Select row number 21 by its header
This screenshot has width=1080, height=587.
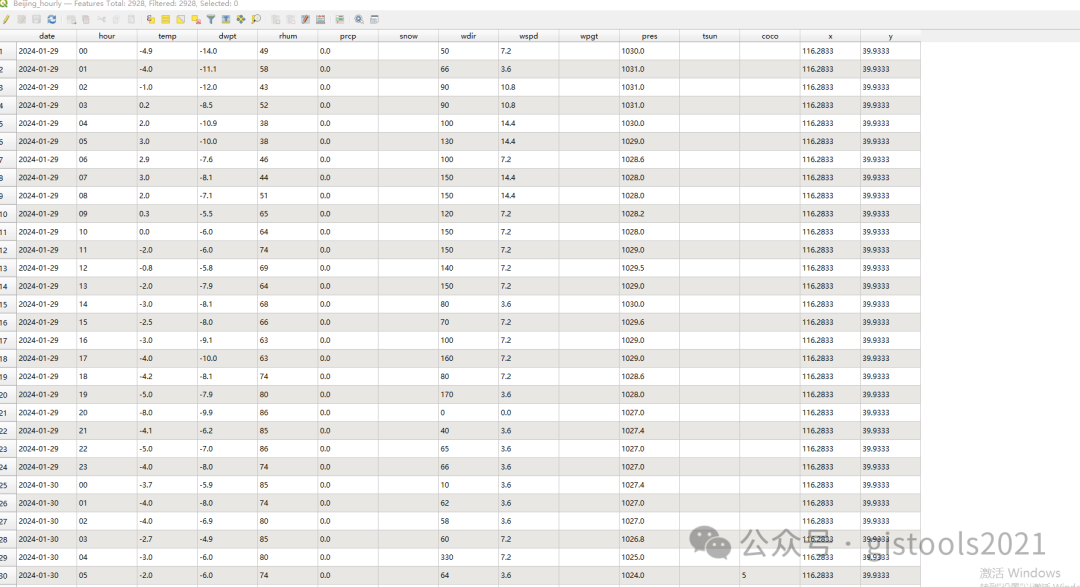click(x=8, y=413)
